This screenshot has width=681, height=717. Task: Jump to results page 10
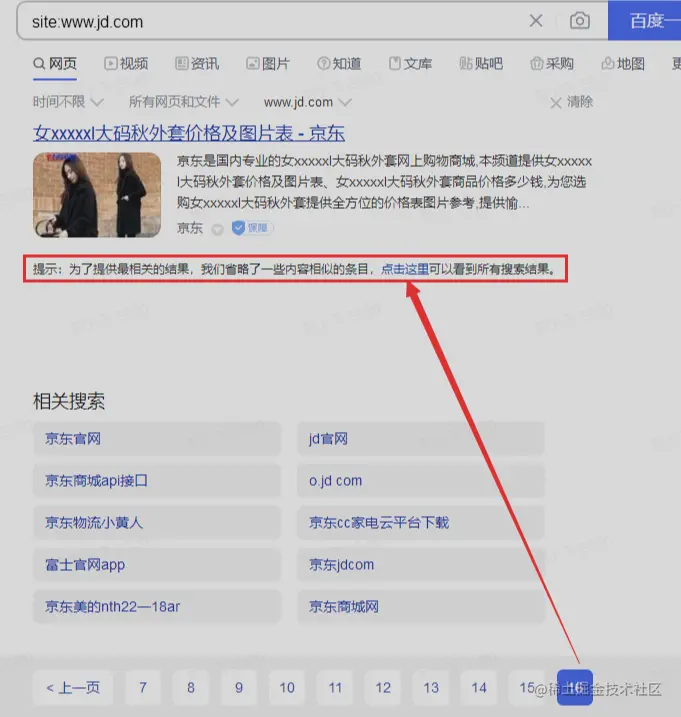[287, 688]
